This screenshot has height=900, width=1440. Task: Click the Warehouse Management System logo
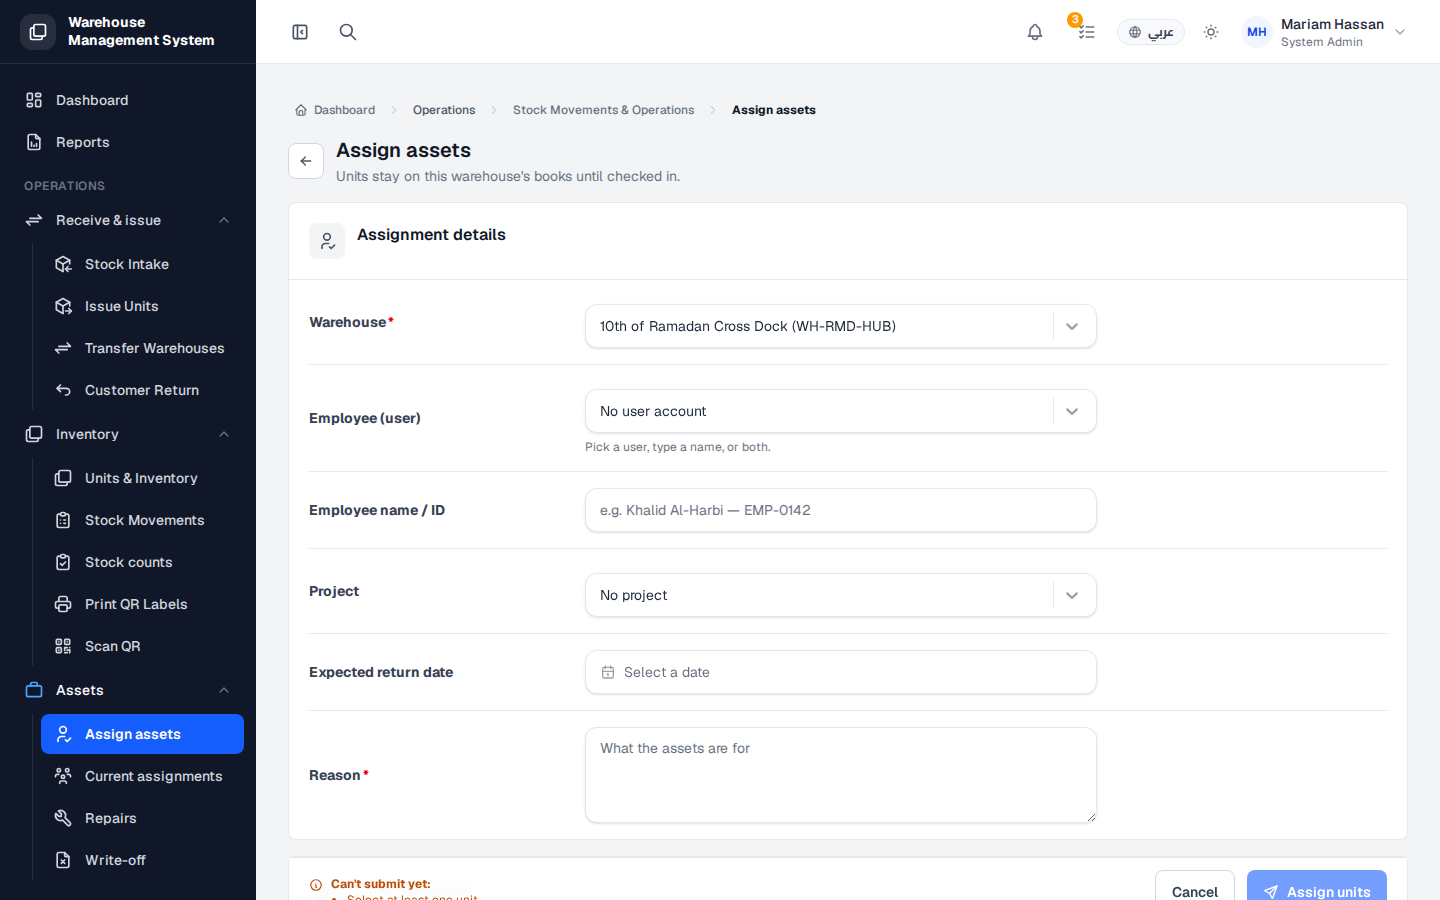click(x=38, y=32)
